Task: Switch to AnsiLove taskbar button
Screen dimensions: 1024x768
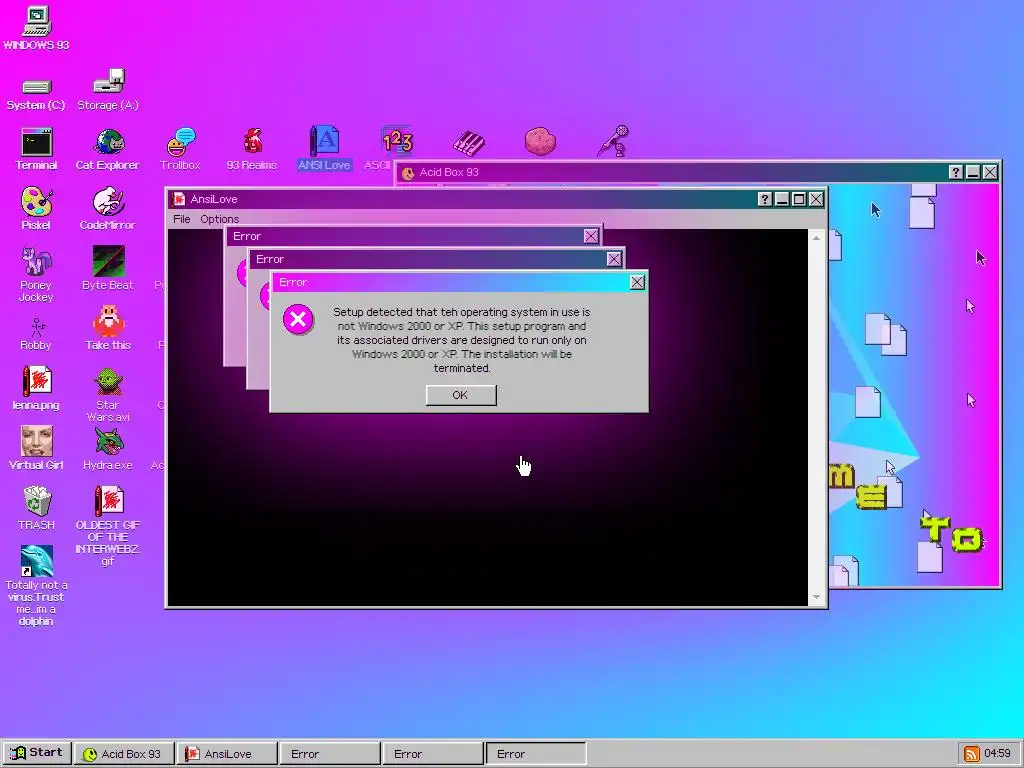Action: (x=227, y=754)
